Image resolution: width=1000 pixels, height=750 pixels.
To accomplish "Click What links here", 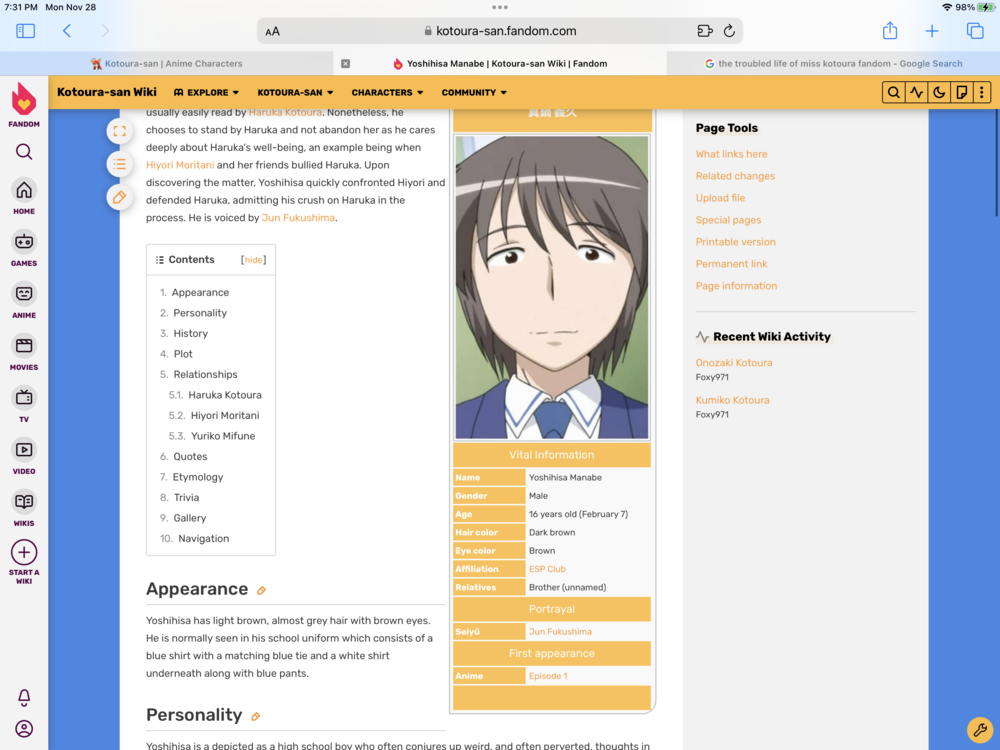I will tap(731, 154).
